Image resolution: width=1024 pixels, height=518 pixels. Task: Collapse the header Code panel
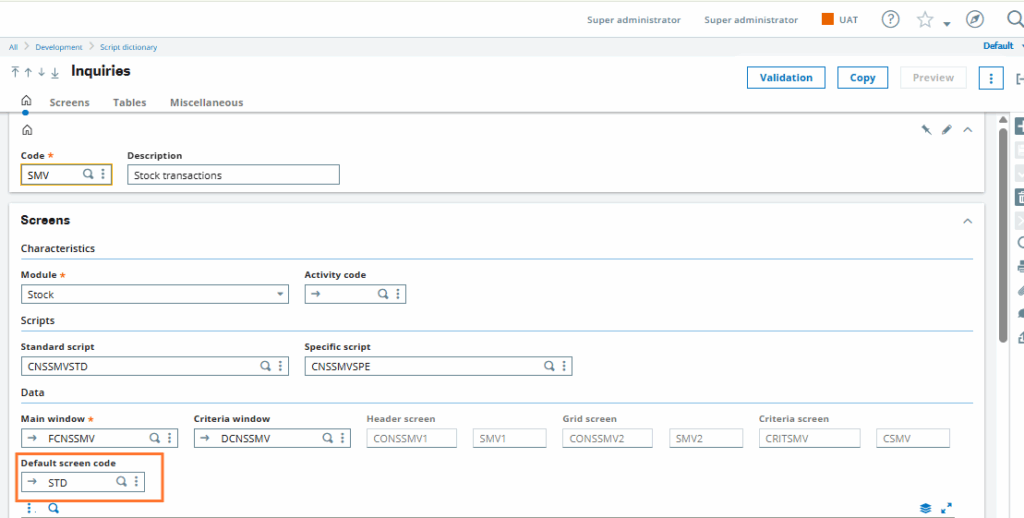(967, 130)
